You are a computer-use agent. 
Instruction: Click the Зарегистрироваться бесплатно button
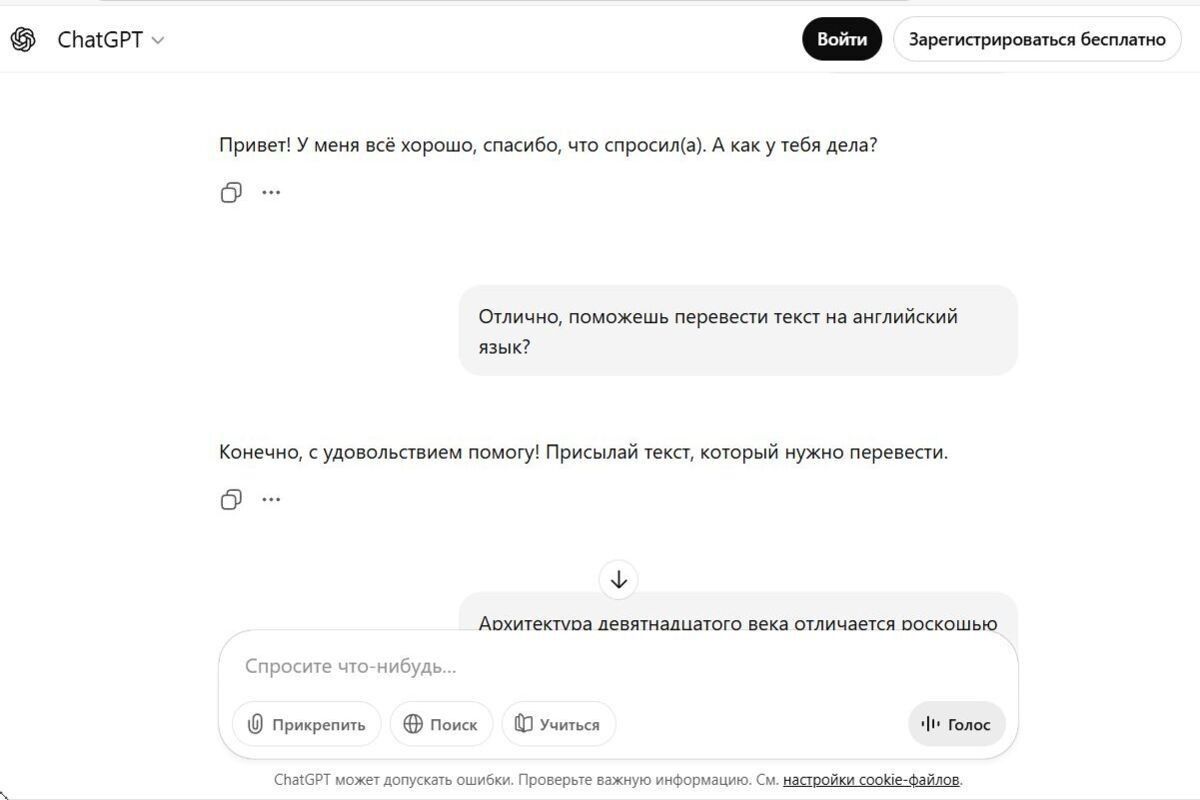click(x=1036, y=39)
